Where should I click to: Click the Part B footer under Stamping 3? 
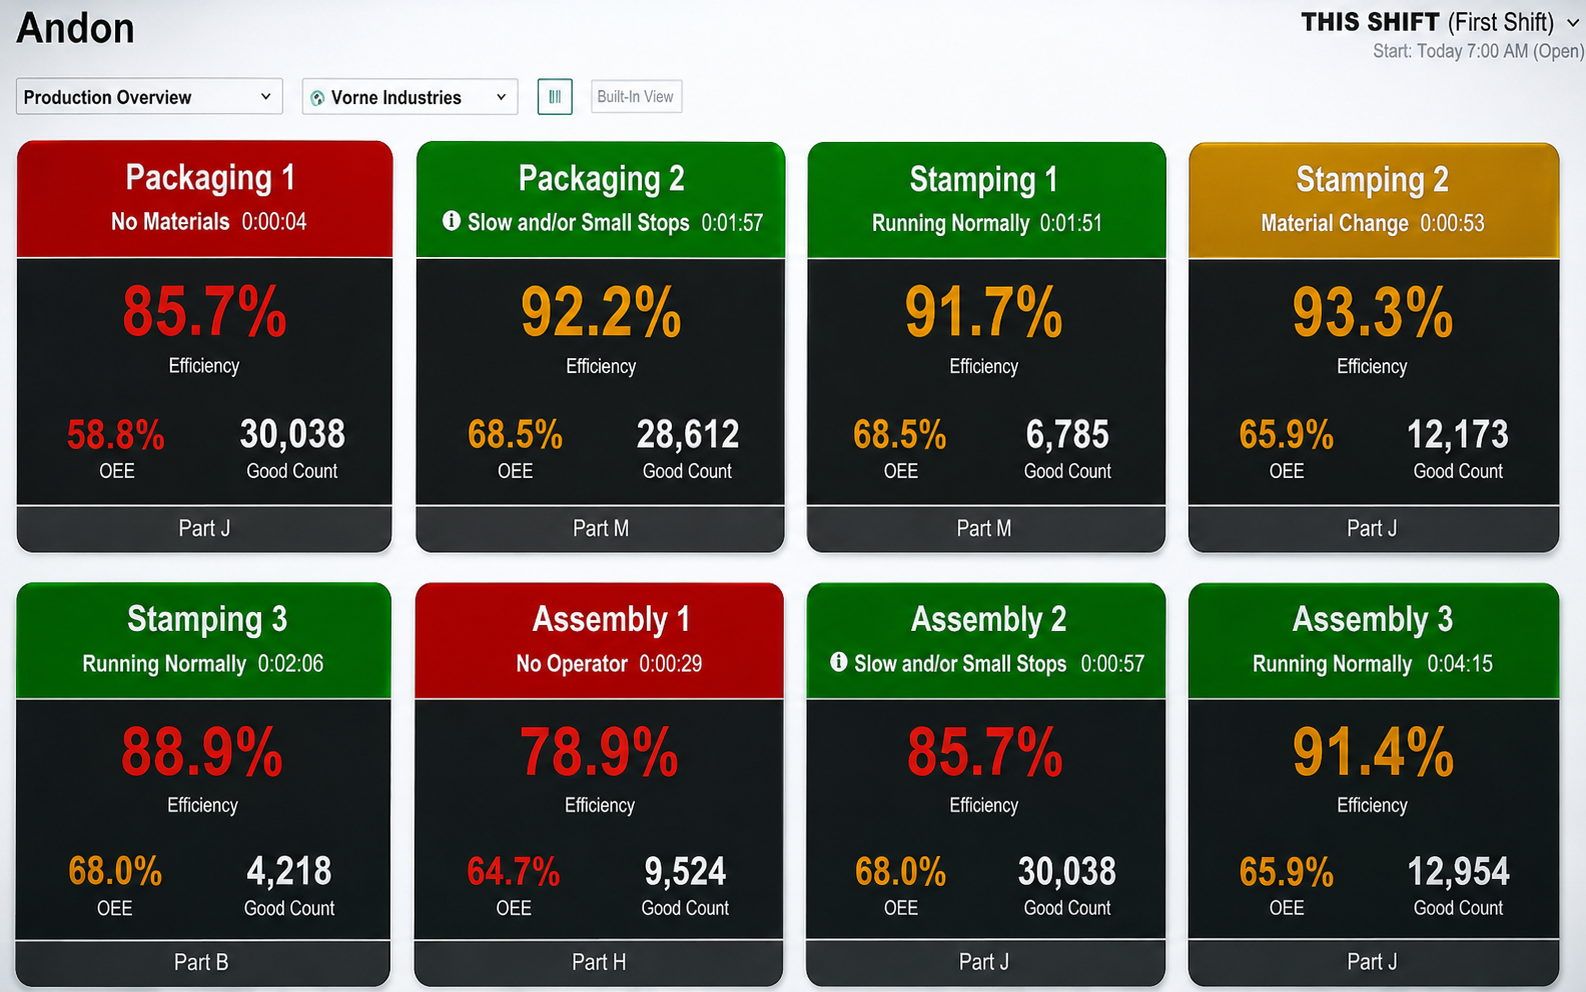point(203,962)
